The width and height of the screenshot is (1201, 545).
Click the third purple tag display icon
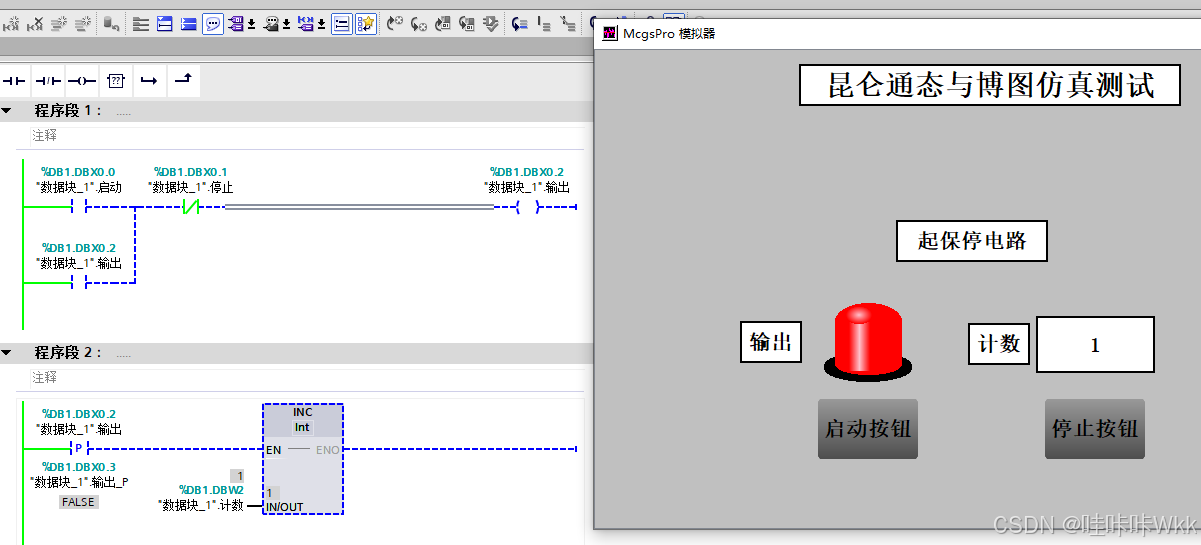(x=306, y=23)
